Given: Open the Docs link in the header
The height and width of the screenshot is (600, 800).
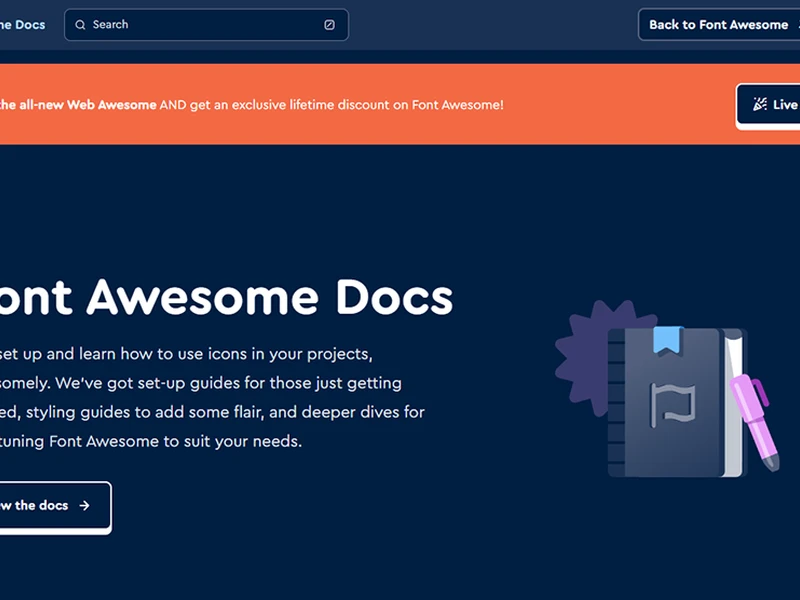Looking at the screenshot, I should 22,24.
